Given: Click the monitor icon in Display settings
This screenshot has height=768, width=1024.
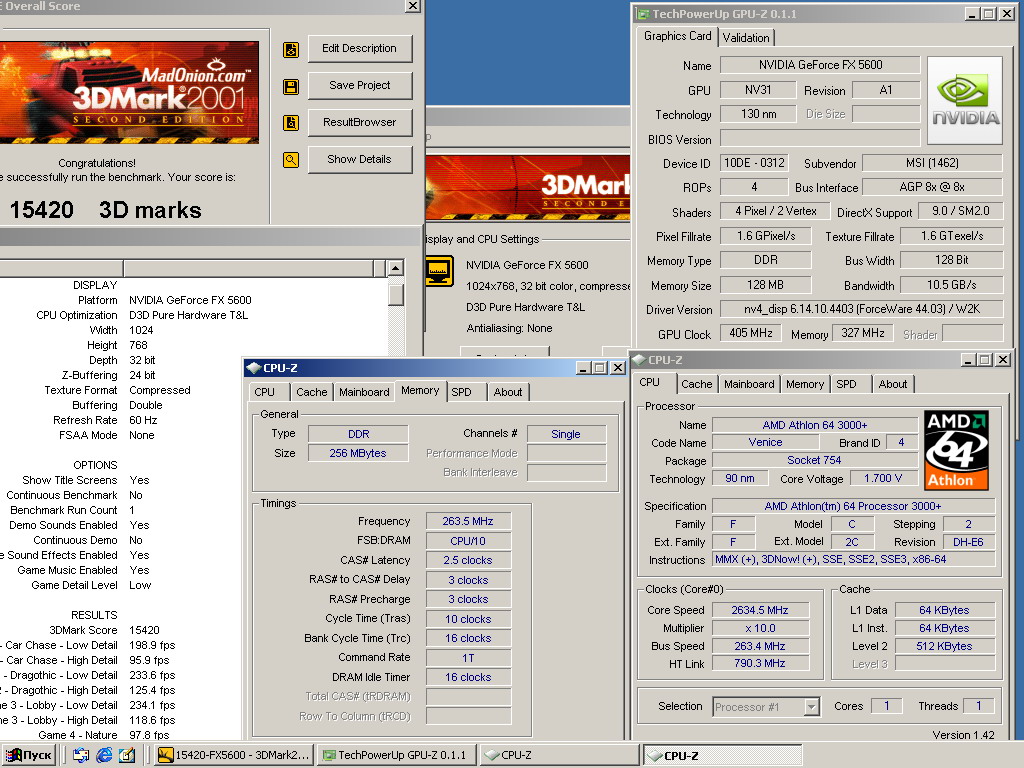Looking at the screenshot, I should tap(440, 270).
